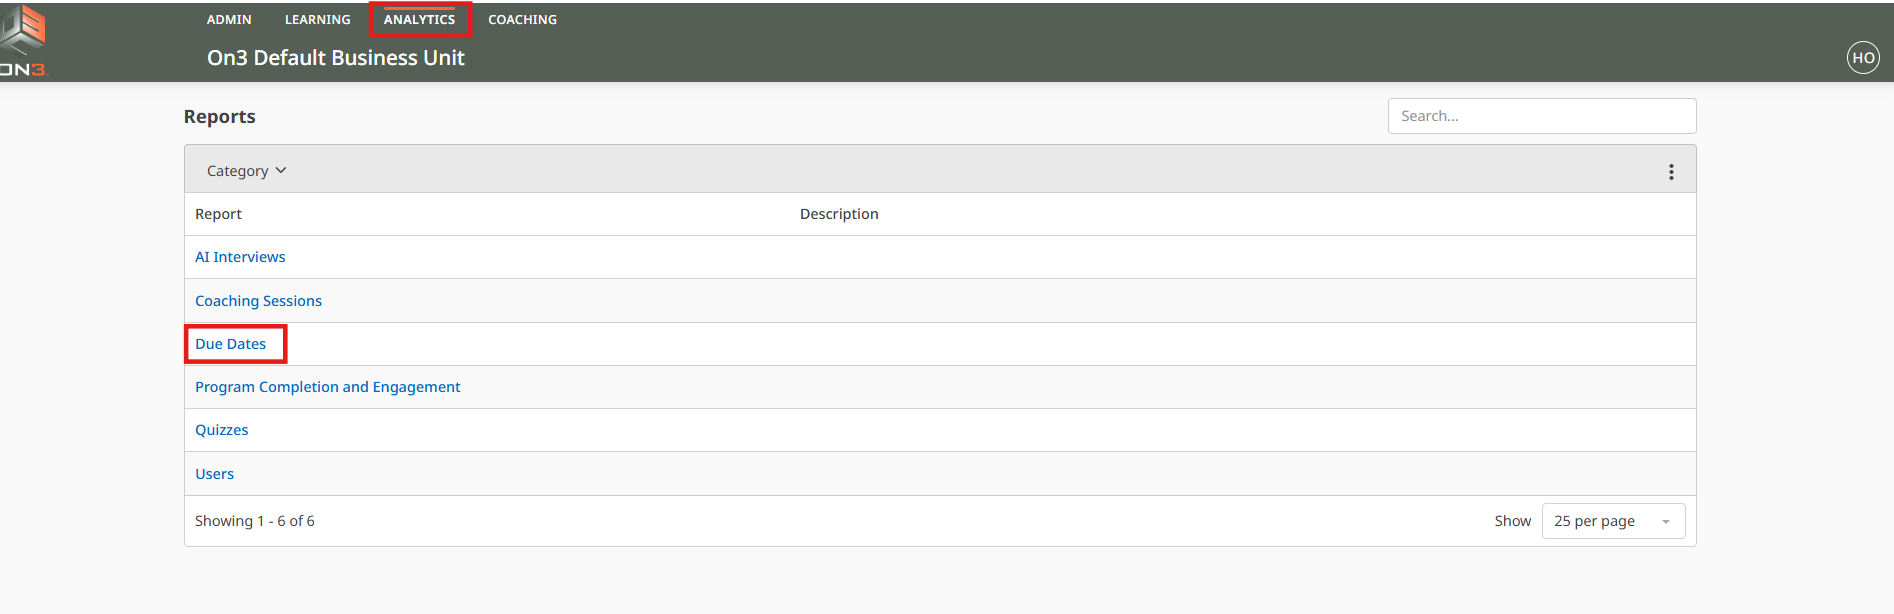Click the On3 Default Business Unit title
Screen dimensions: 1894x614
pos(335,58)
